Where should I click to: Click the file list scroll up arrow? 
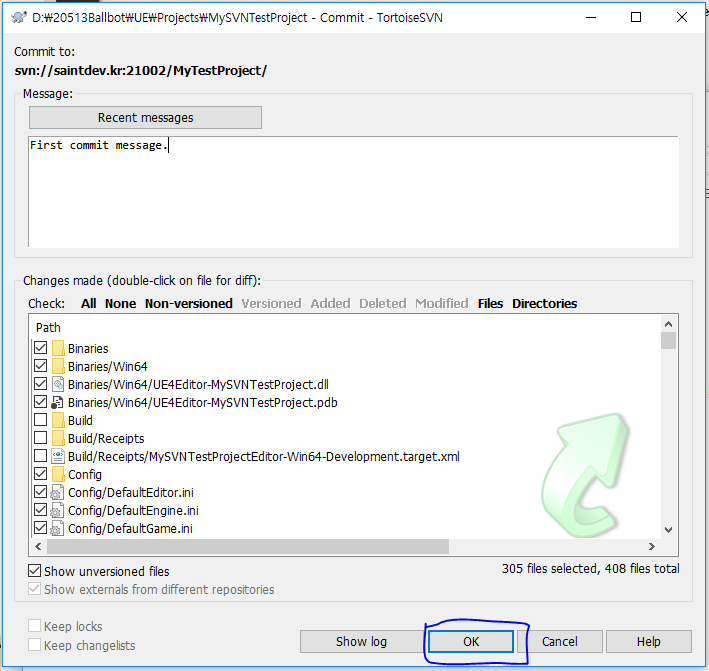668,324
